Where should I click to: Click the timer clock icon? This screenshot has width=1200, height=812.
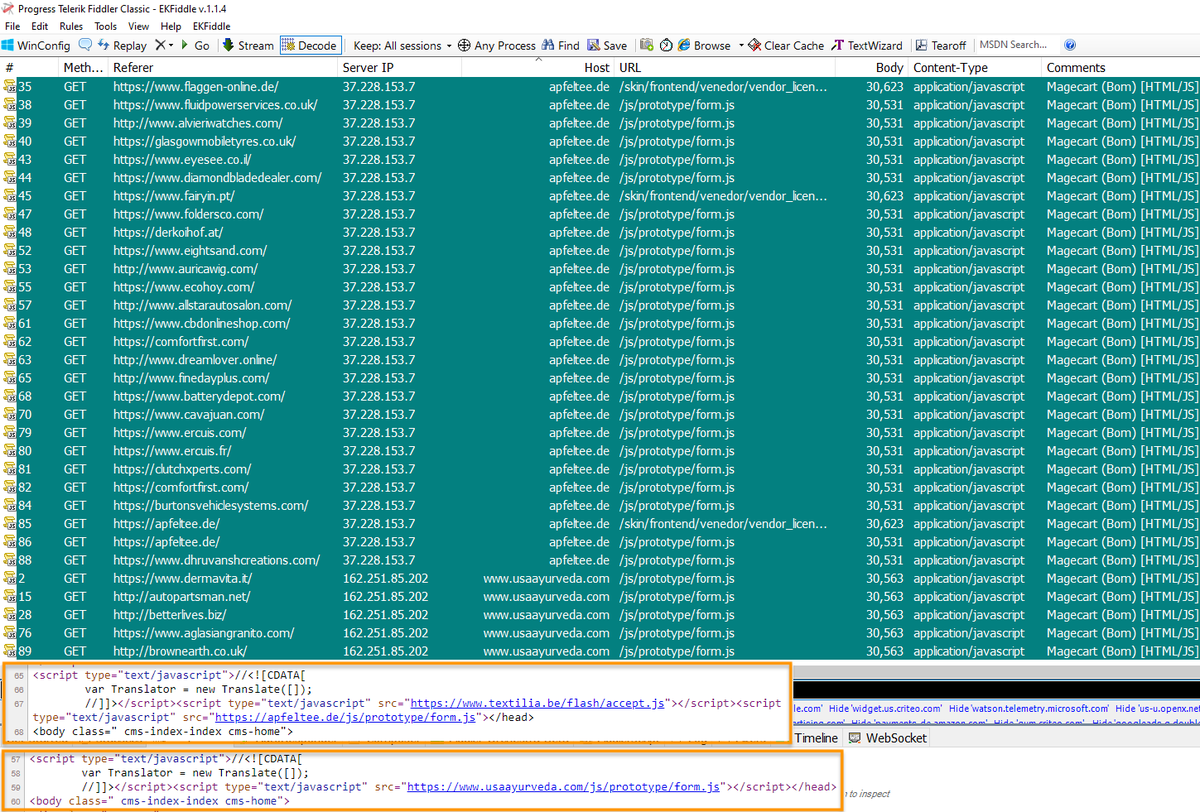(x=666, y=45)
